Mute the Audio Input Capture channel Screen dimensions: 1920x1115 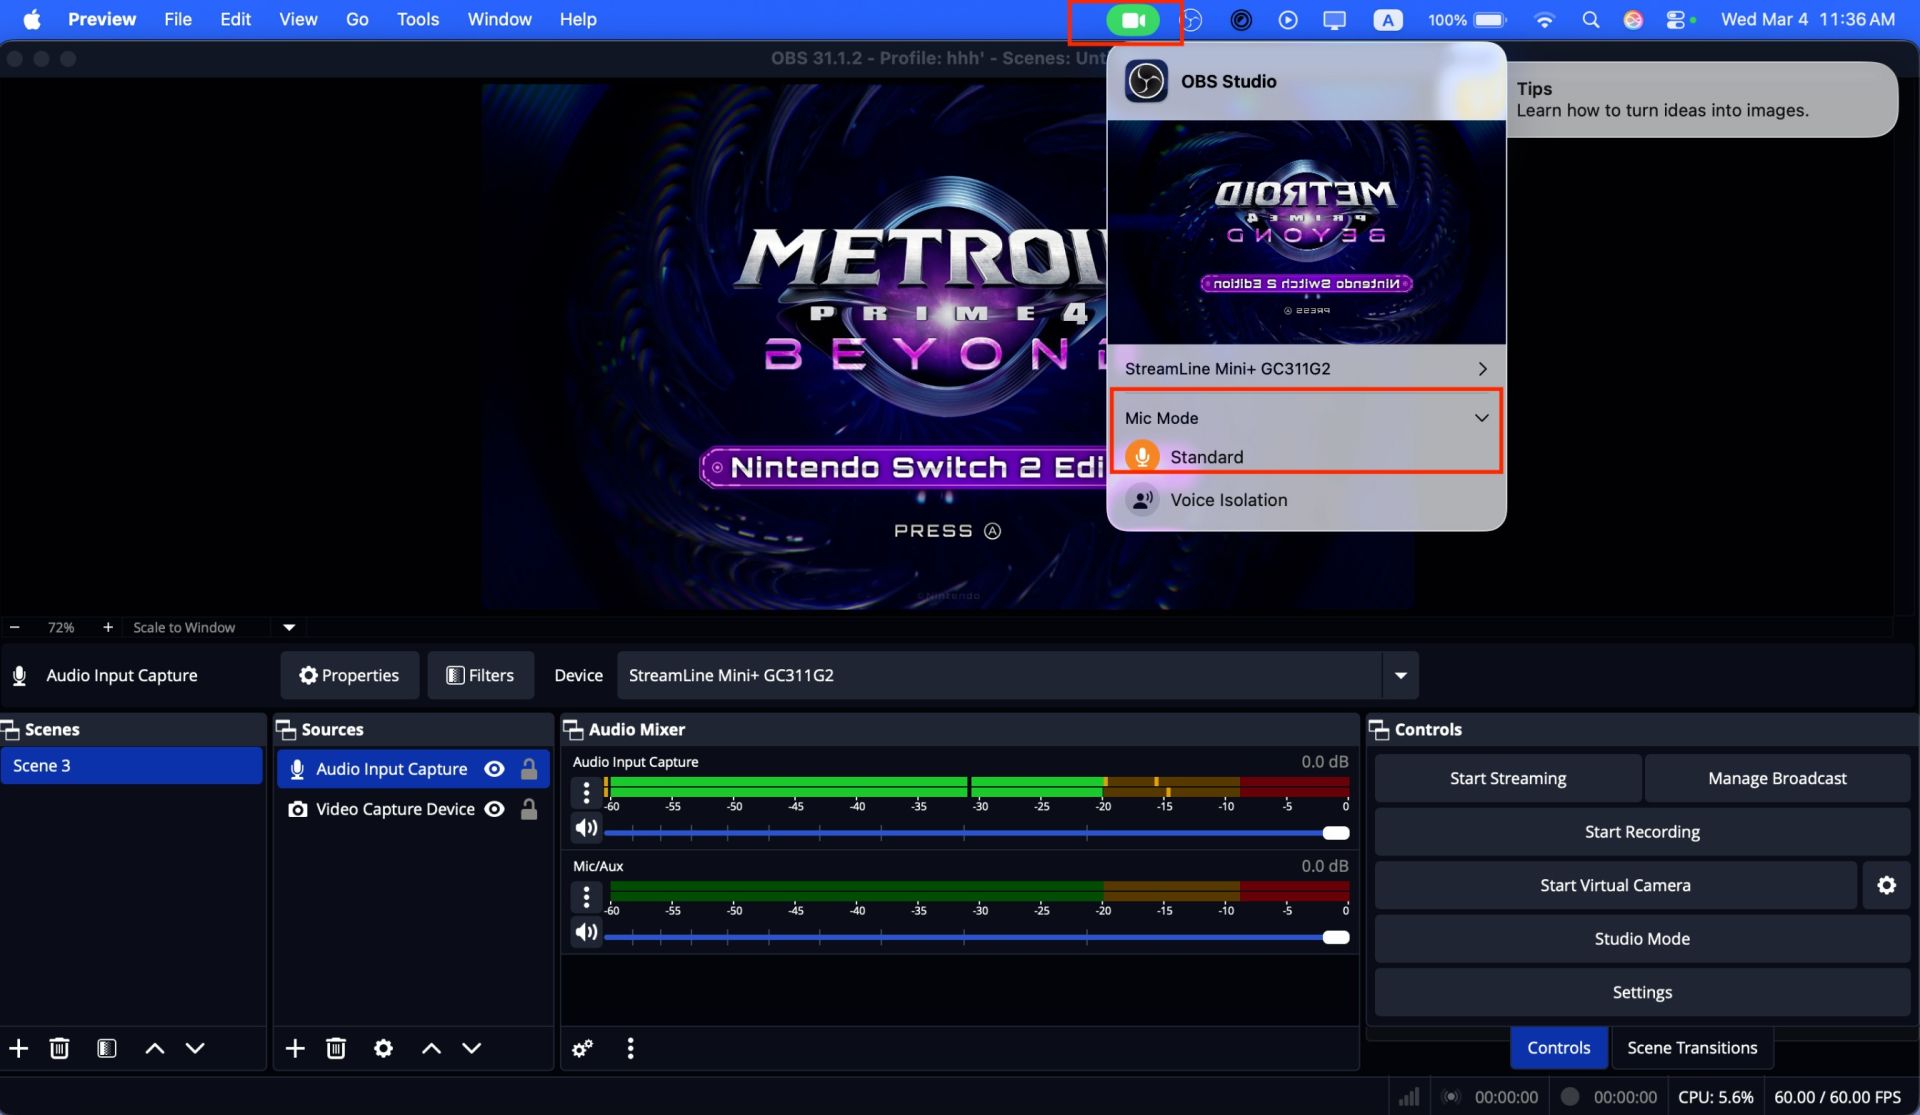(x=586, y=828)
